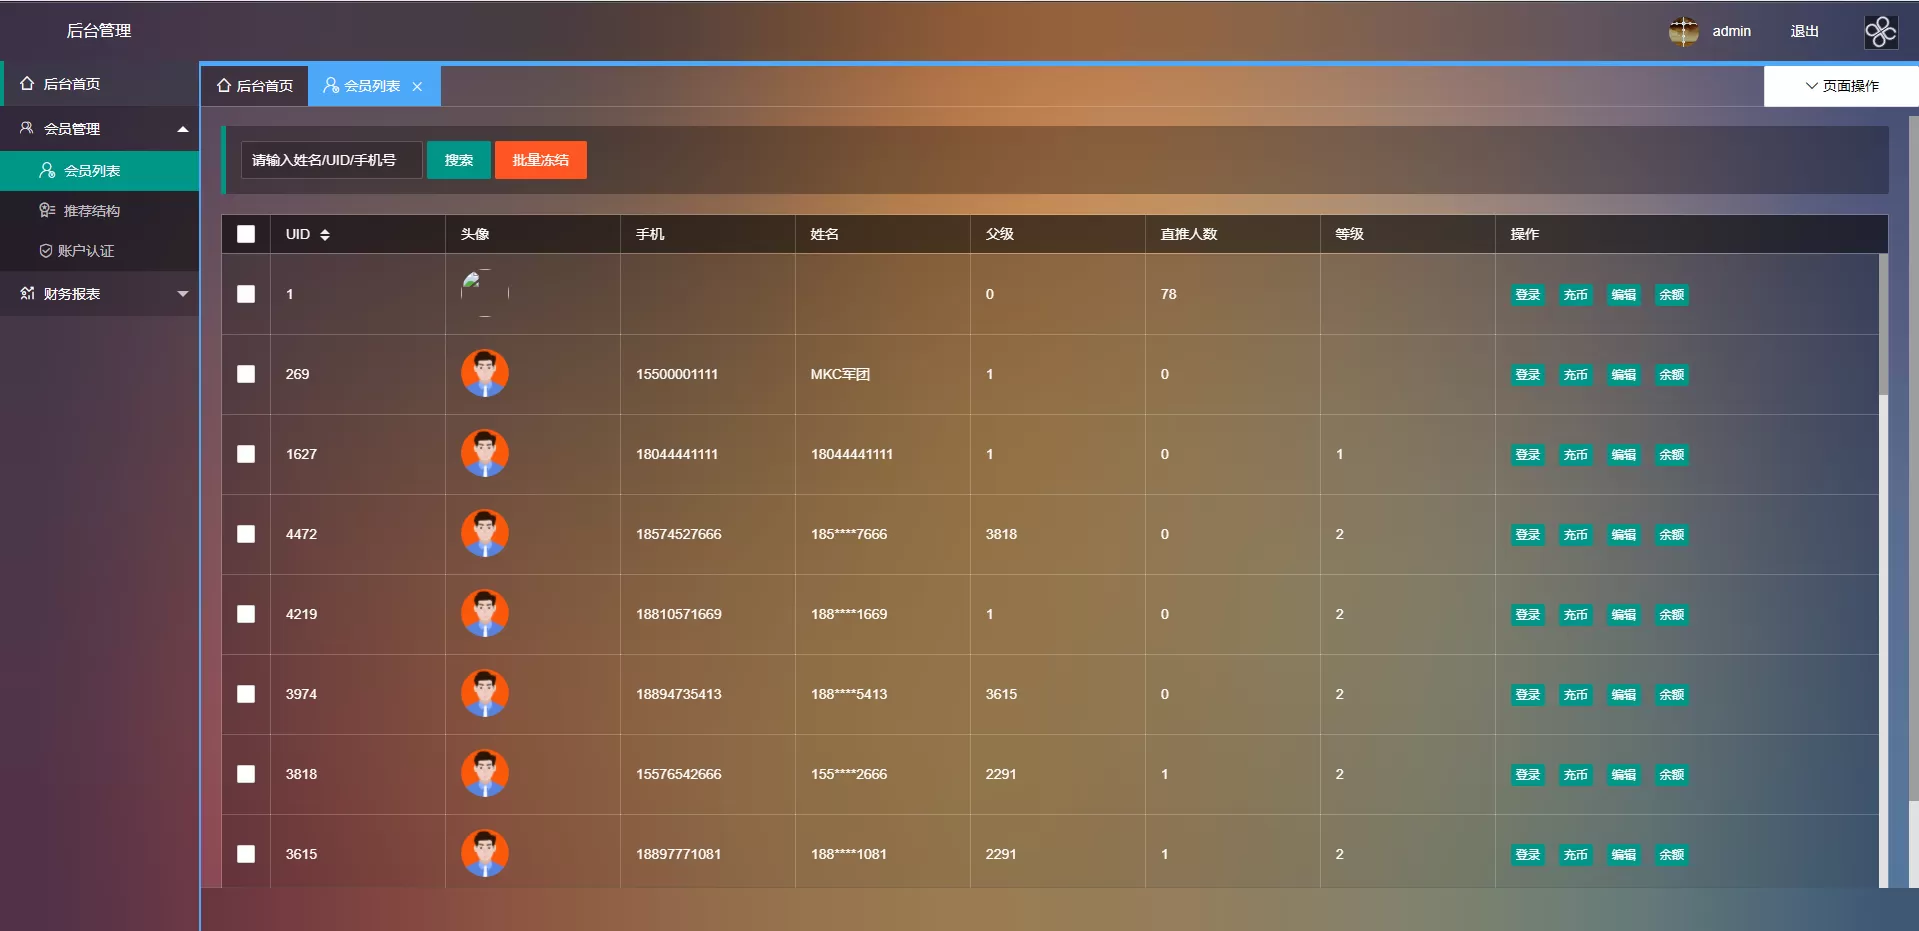Screen dimensions: 1919x931
Task: Click the admin avatar image
Action: pos(1683,31)
